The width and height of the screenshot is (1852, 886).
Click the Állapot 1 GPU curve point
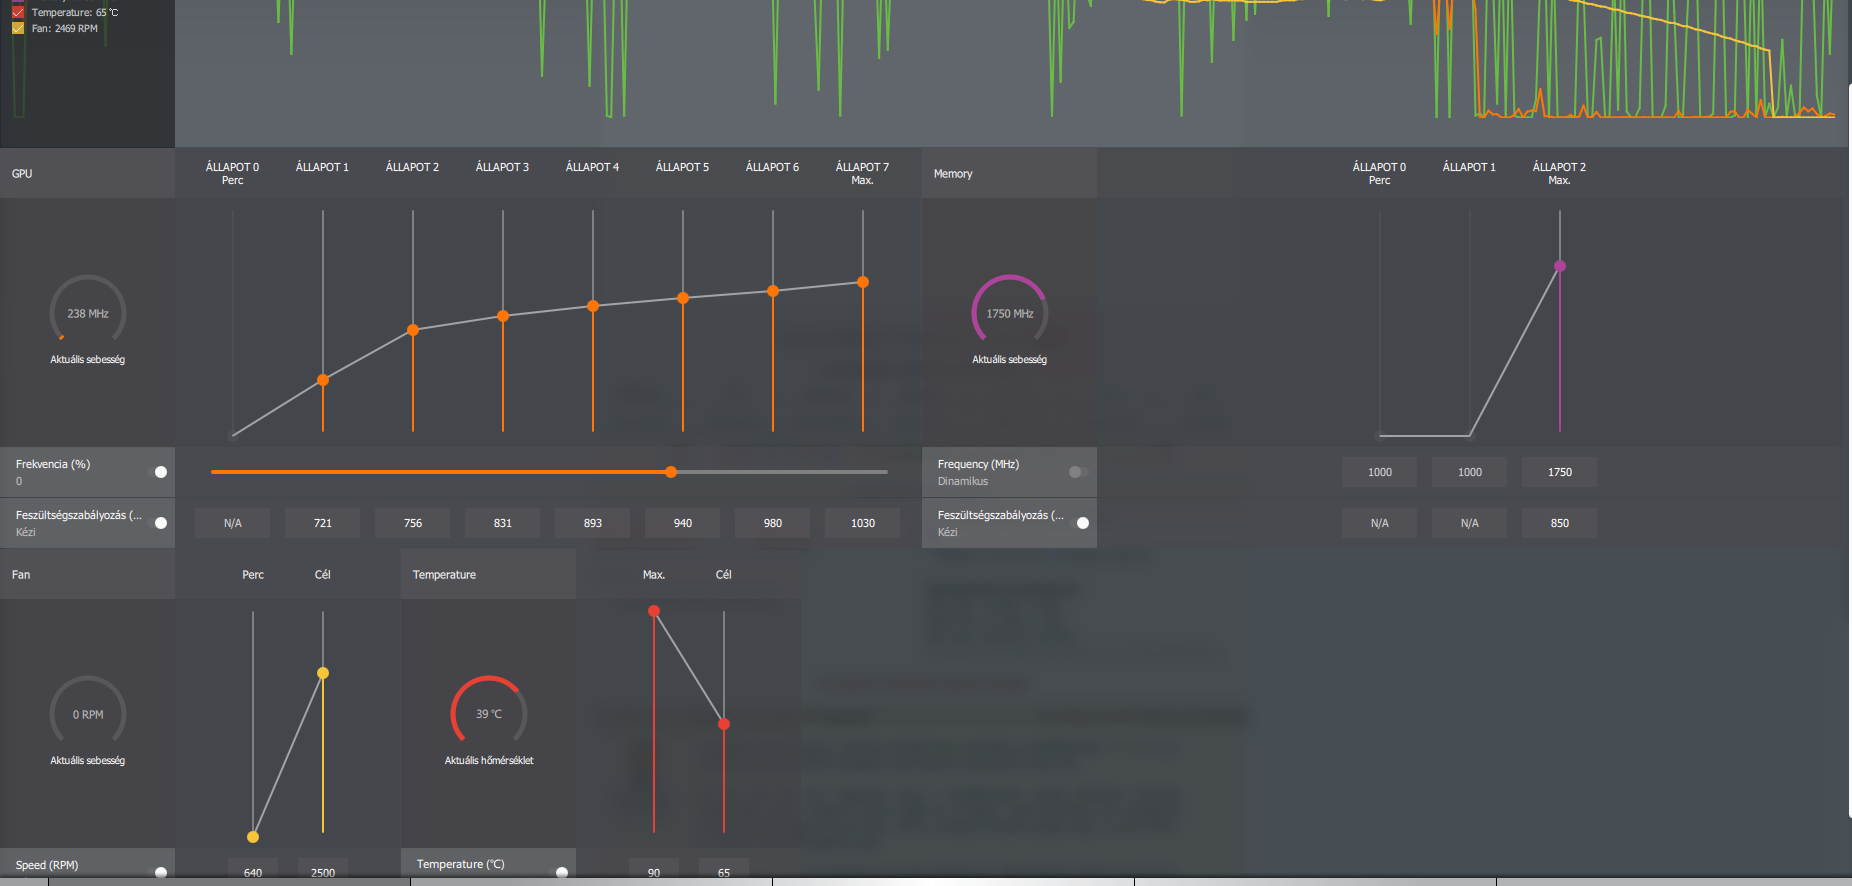[x=323, y=380]
